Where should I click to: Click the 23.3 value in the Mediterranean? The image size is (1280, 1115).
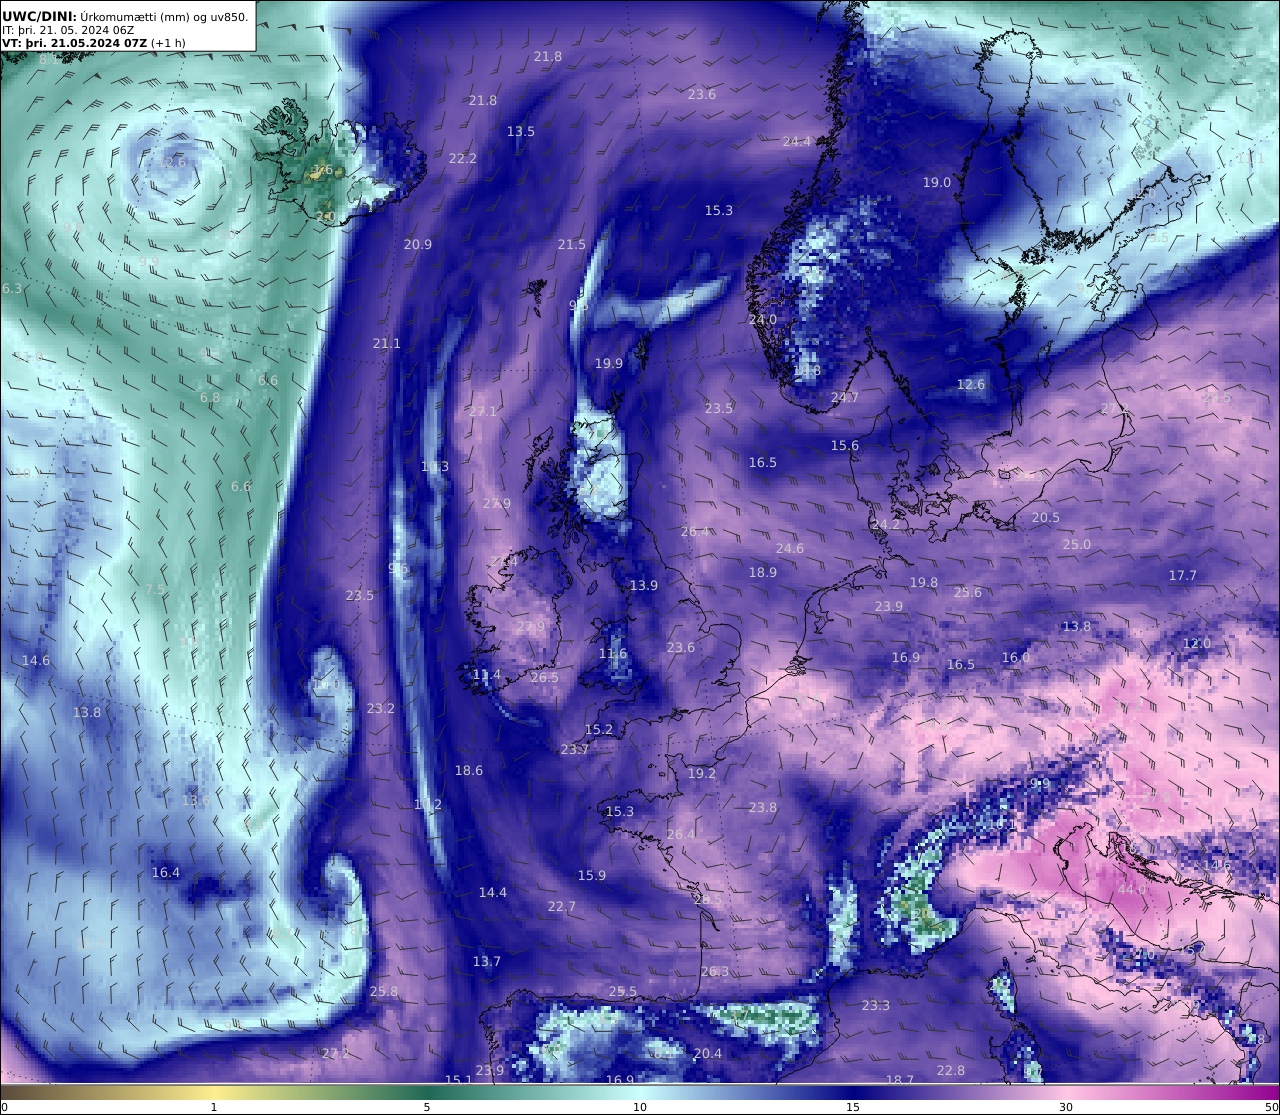point(876,1006)
